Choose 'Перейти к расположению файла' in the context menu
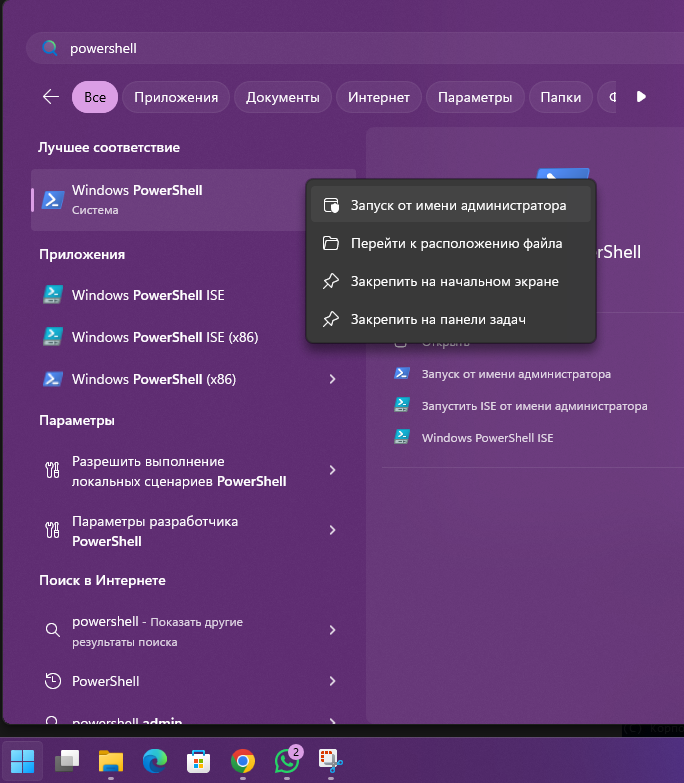The image size is (684, 783). pos(450,243)
